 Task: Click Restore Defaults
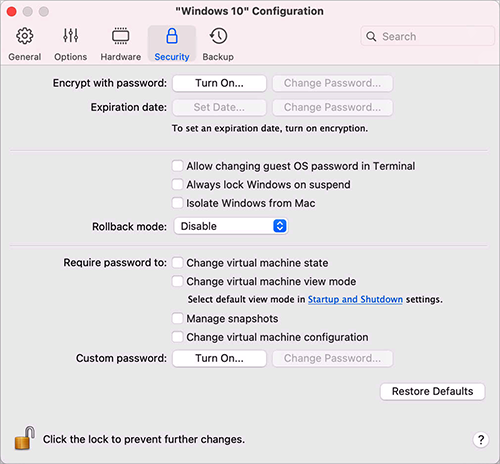pos(432,391)
